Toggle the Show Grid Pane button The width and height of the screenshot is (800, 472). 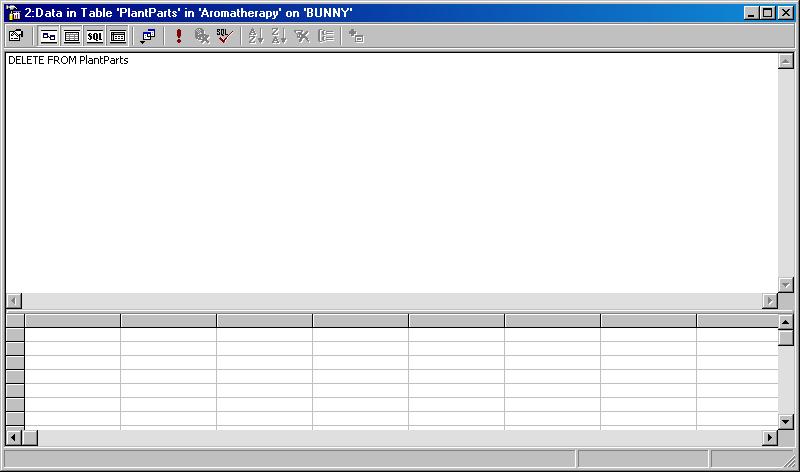click(x=72, y=36)
